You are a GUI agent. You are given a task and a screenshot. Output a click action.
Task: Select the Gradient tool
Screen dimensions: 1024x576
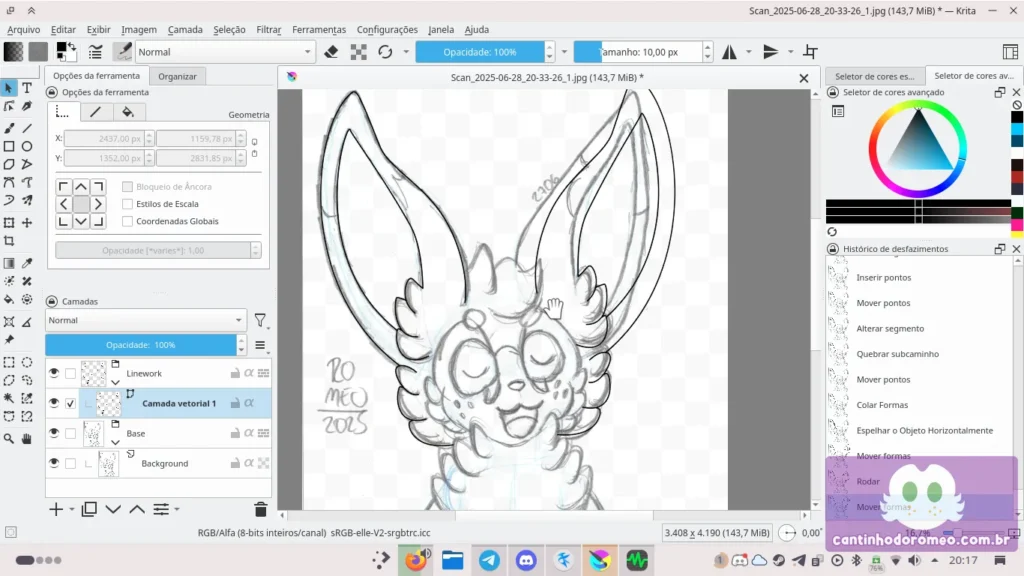click(9, 263)
